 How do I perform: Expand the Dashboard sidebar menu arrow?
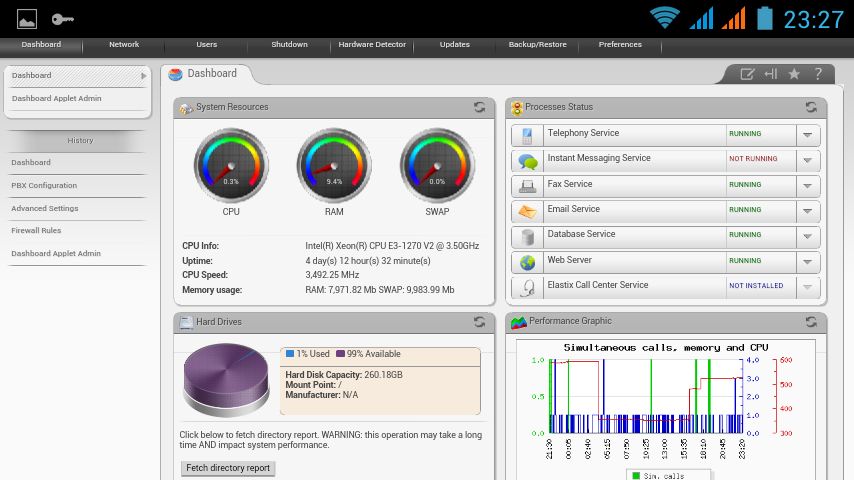[x=144, y=76]
